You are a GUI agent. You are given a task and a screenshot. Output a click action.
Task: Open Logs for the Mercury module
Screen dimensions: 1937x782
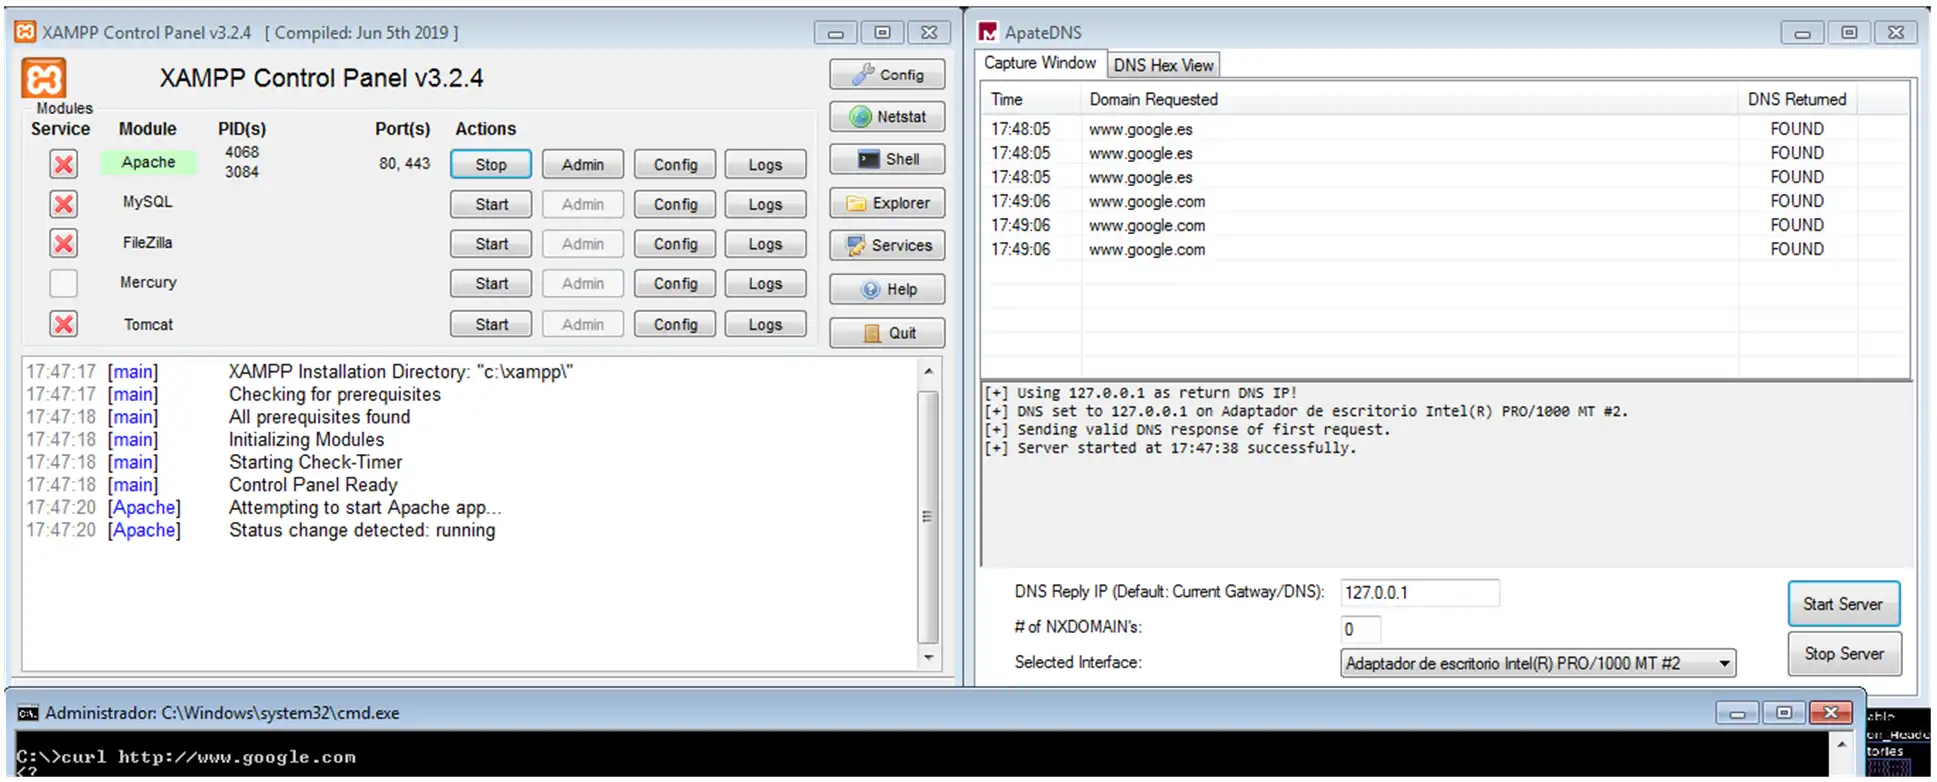click(765, 284)
